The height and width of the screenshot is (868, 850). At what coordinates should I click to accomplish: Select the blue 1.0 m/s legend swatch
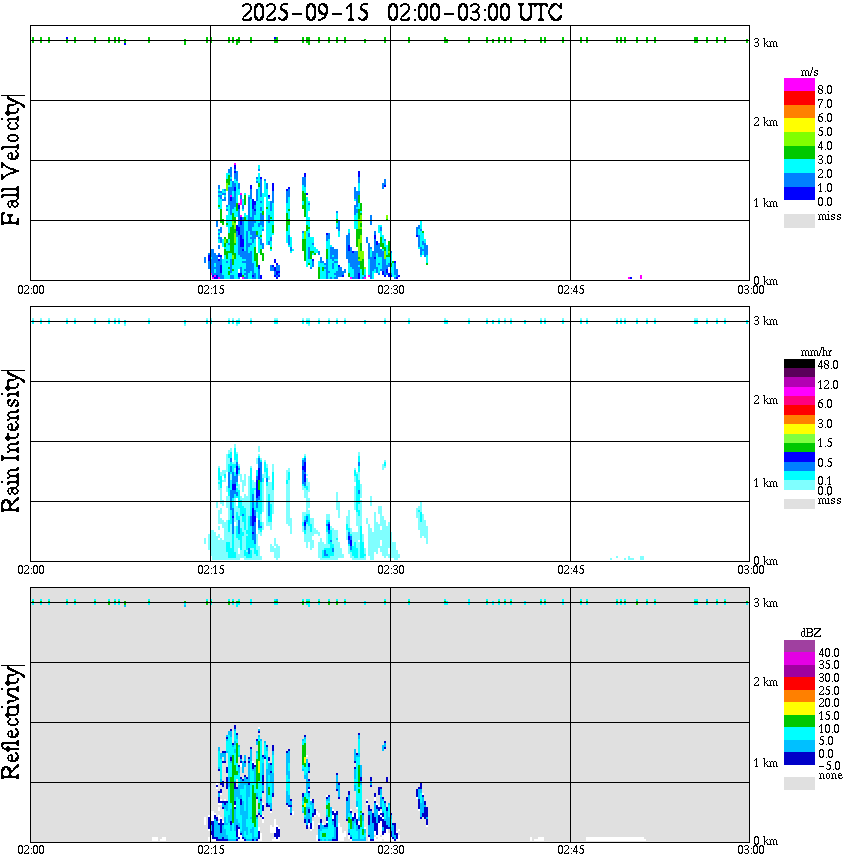tap(799, 179)
